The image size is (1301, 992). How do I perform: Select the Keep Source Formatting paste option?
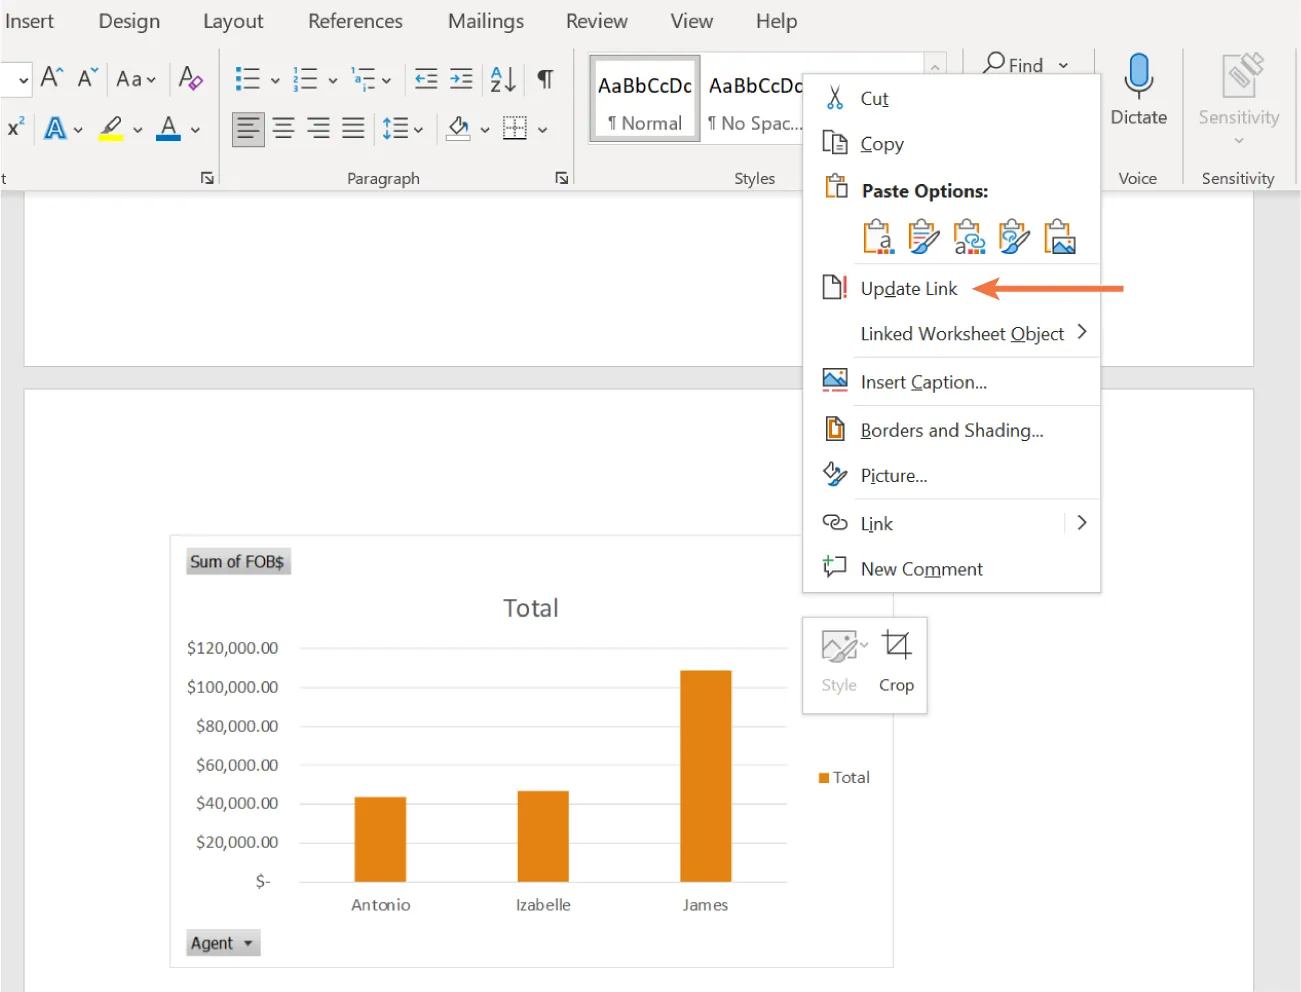click(877, 236)
